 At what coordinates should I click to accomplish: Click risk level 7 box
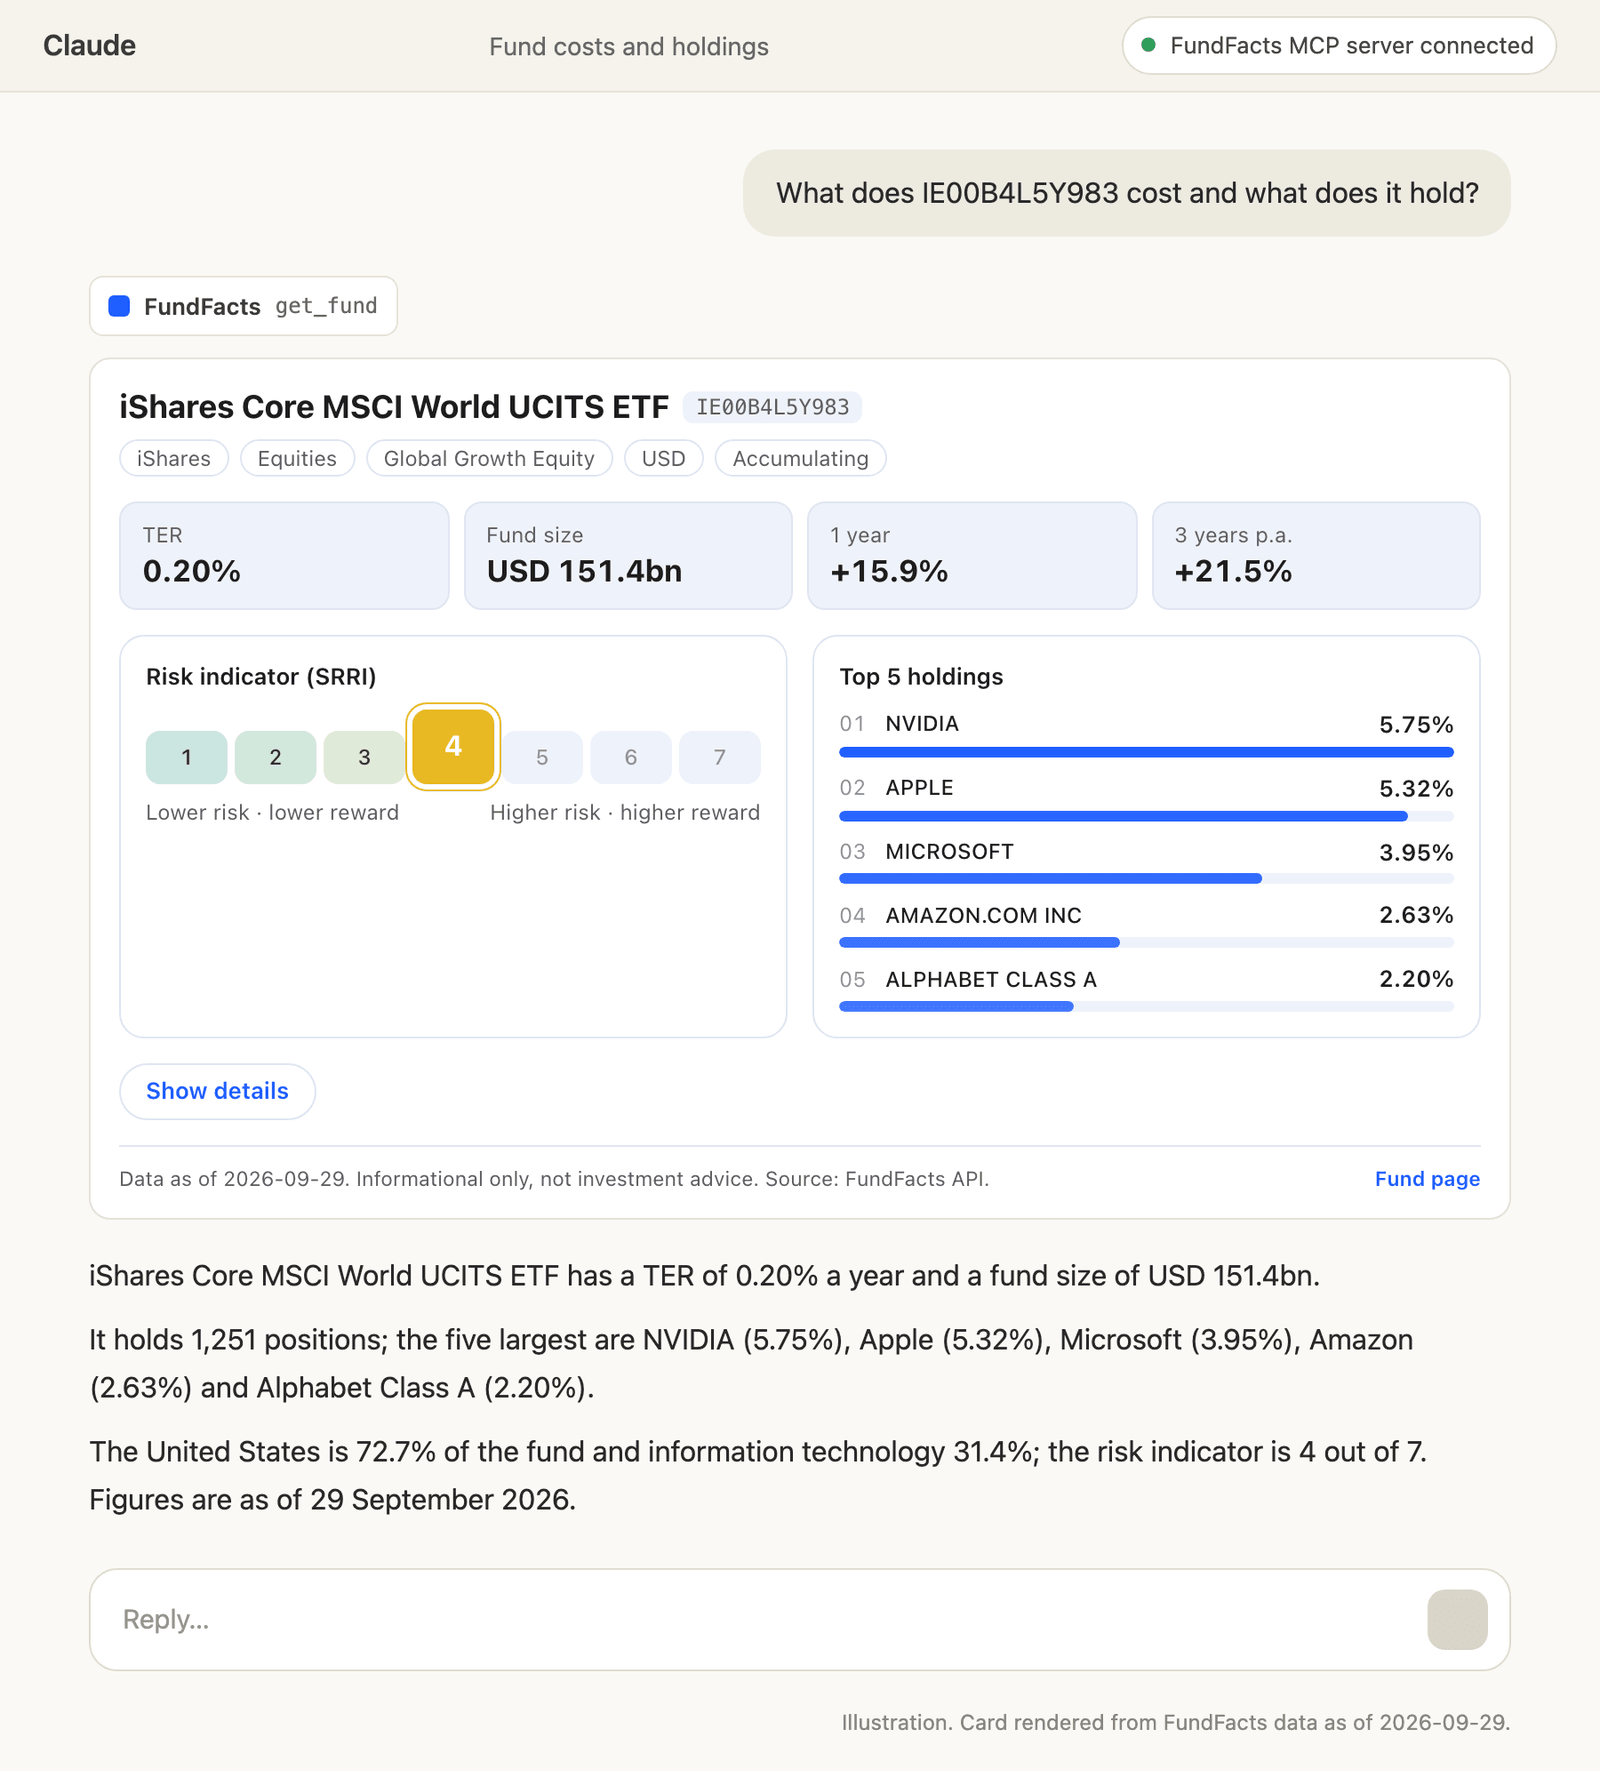(x=720, y=757)
